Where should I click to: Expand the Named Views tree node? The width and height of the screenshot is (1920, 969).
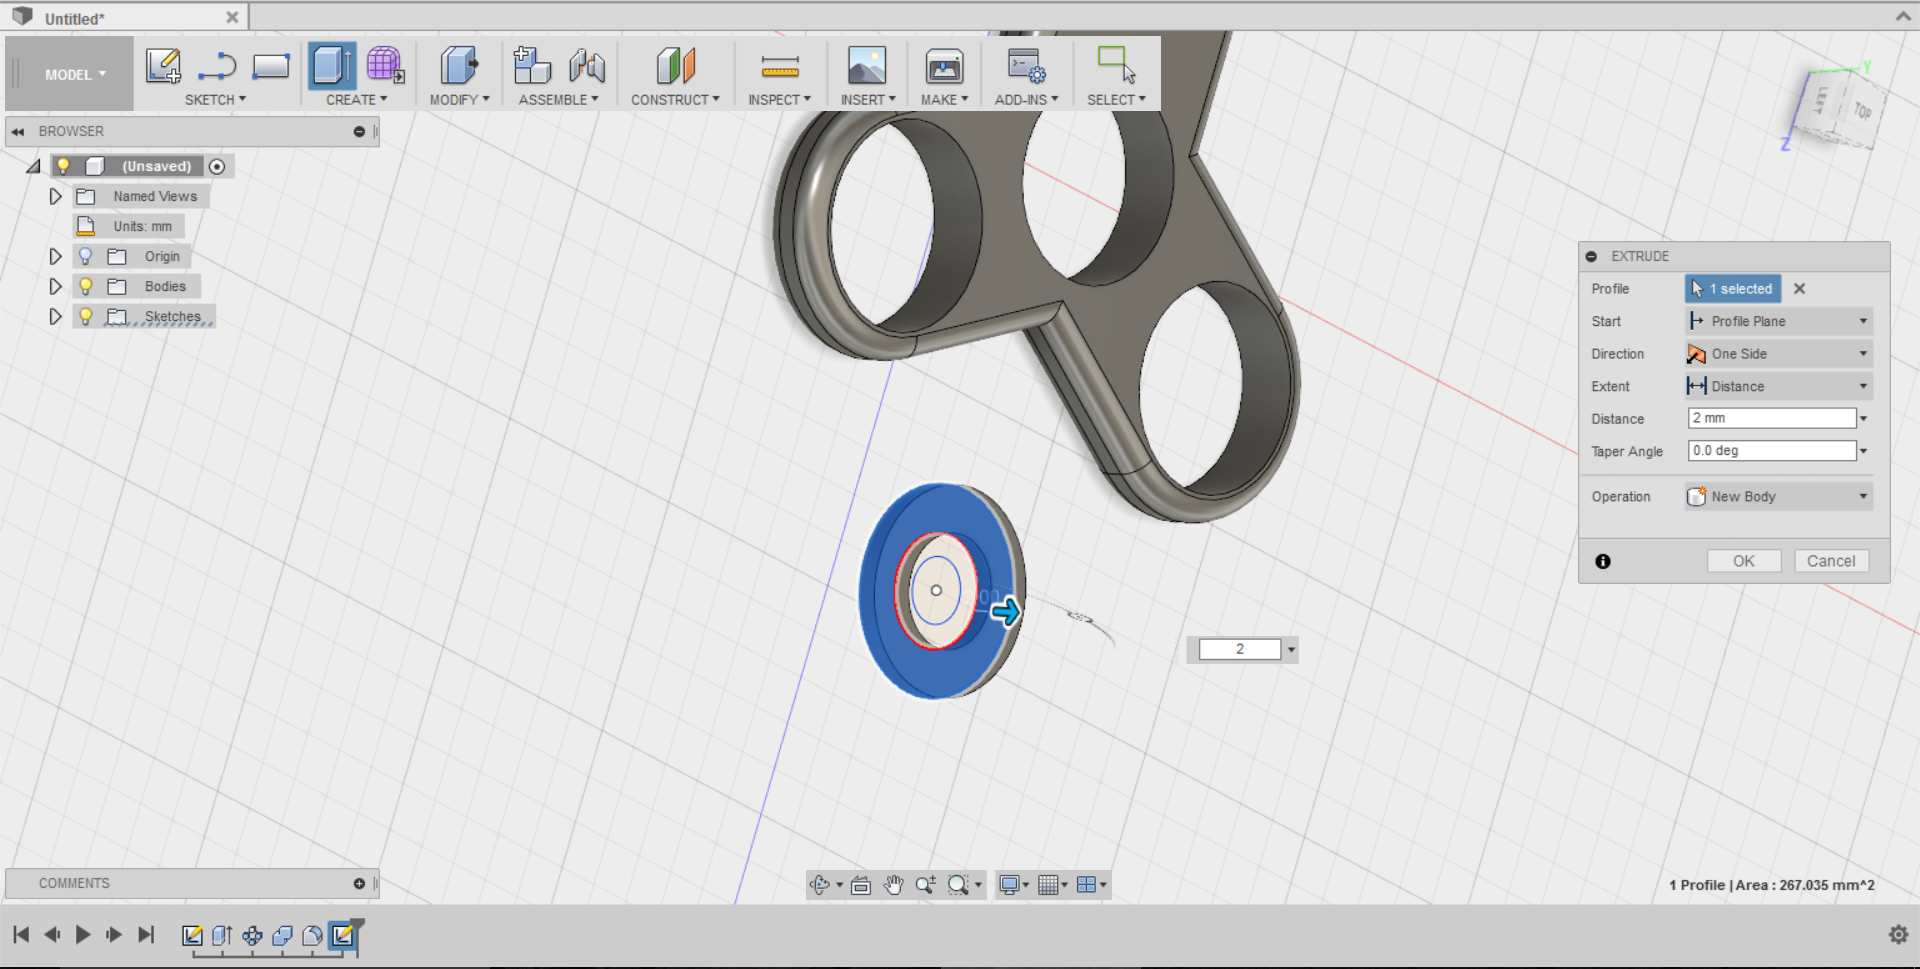[x=56, y=196]
